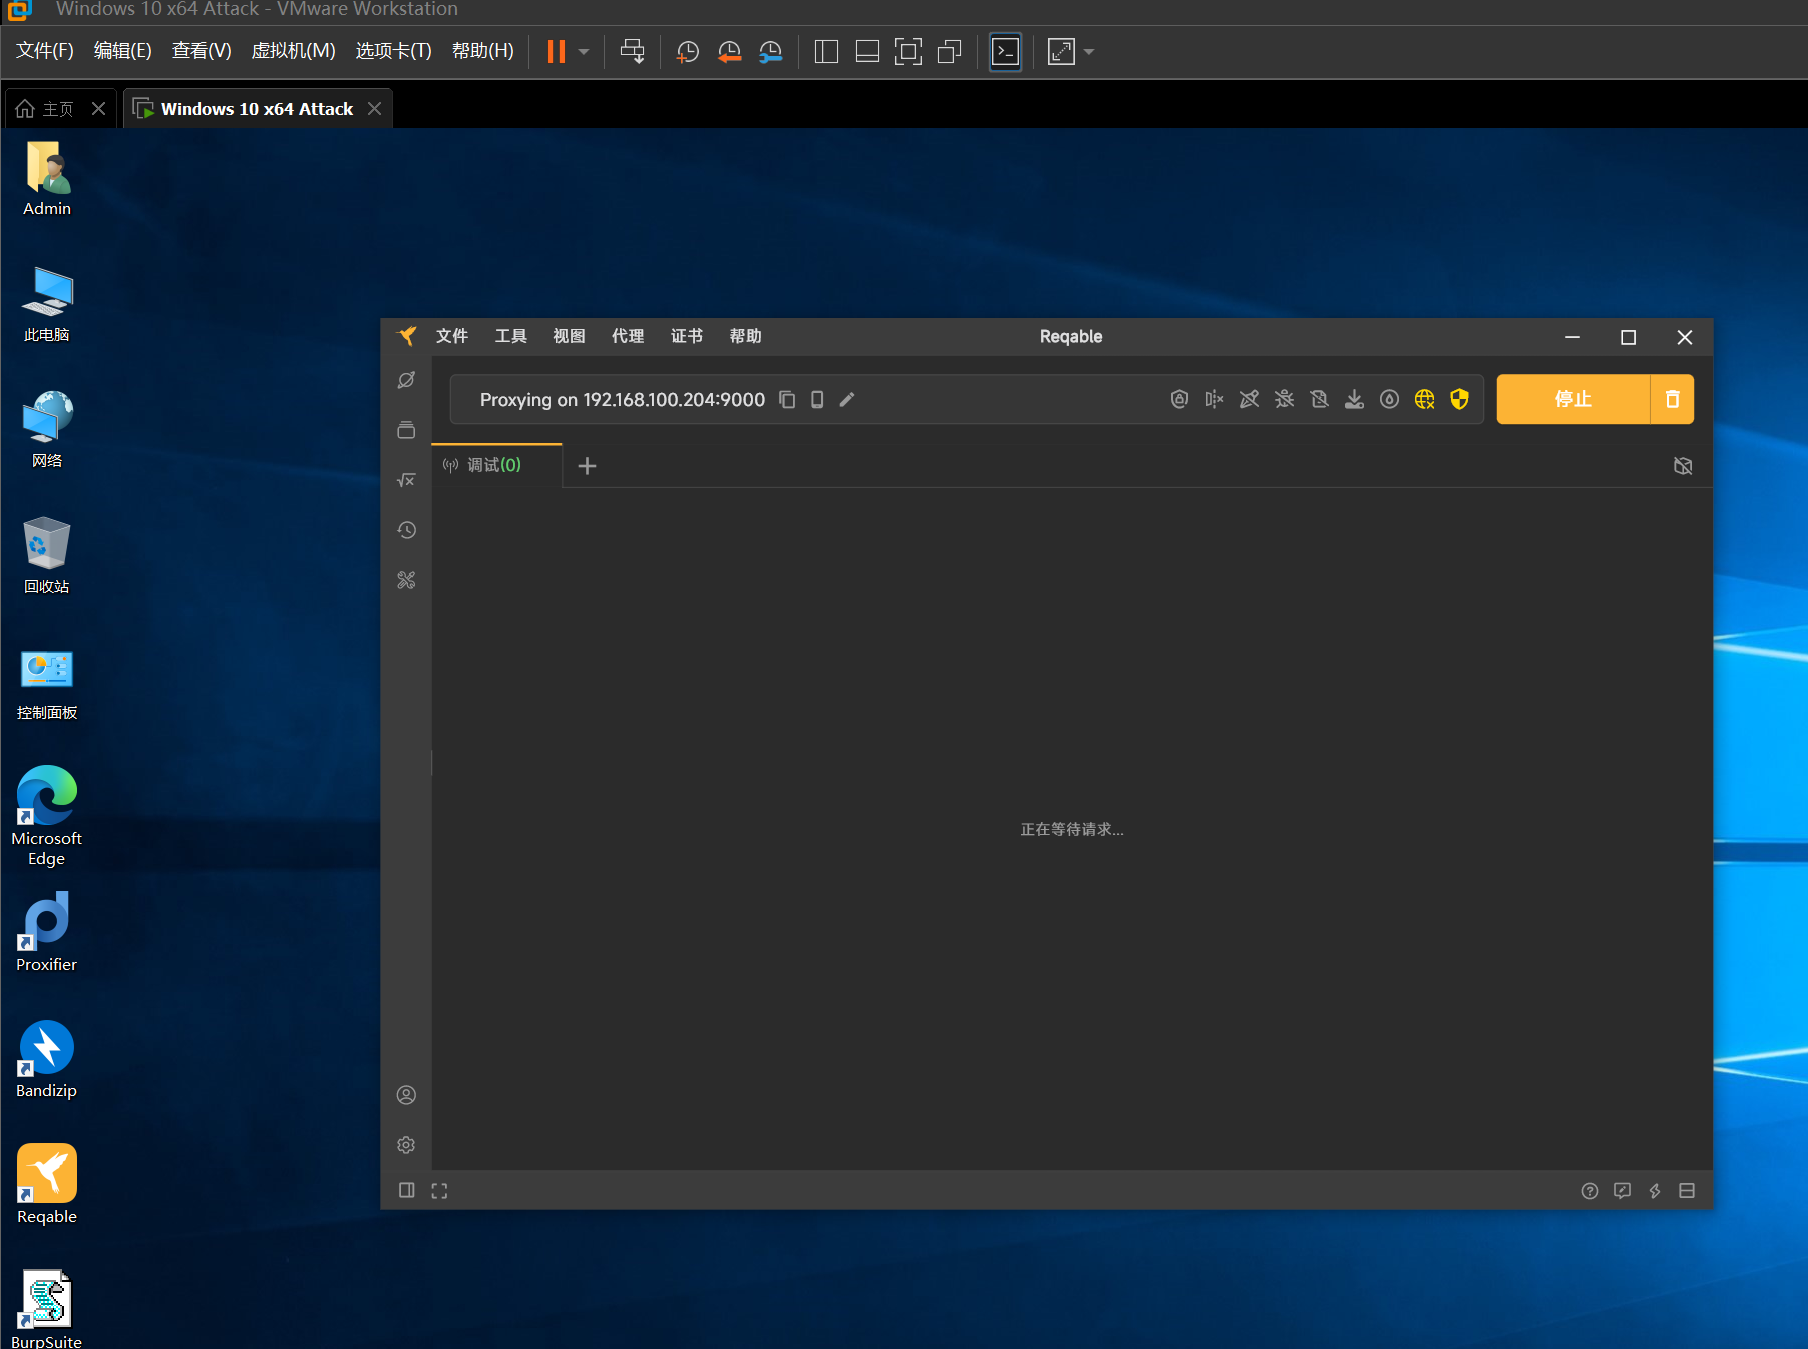
Task: Open the 虚拟机(M) menu in VMware
Action: click(x=293, y=51)
